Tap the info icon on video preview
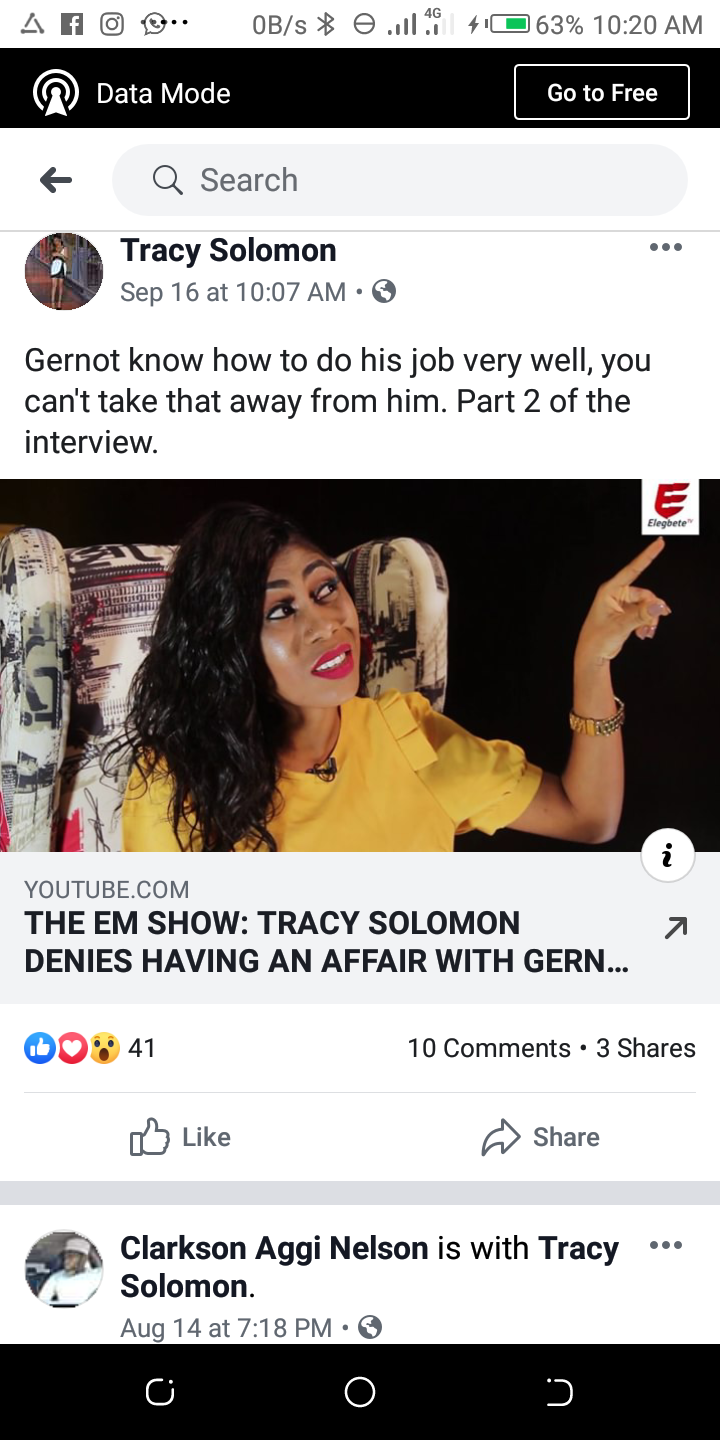Screen dimensions: 720x1440 pyautogui.click(x=668, y=856)
